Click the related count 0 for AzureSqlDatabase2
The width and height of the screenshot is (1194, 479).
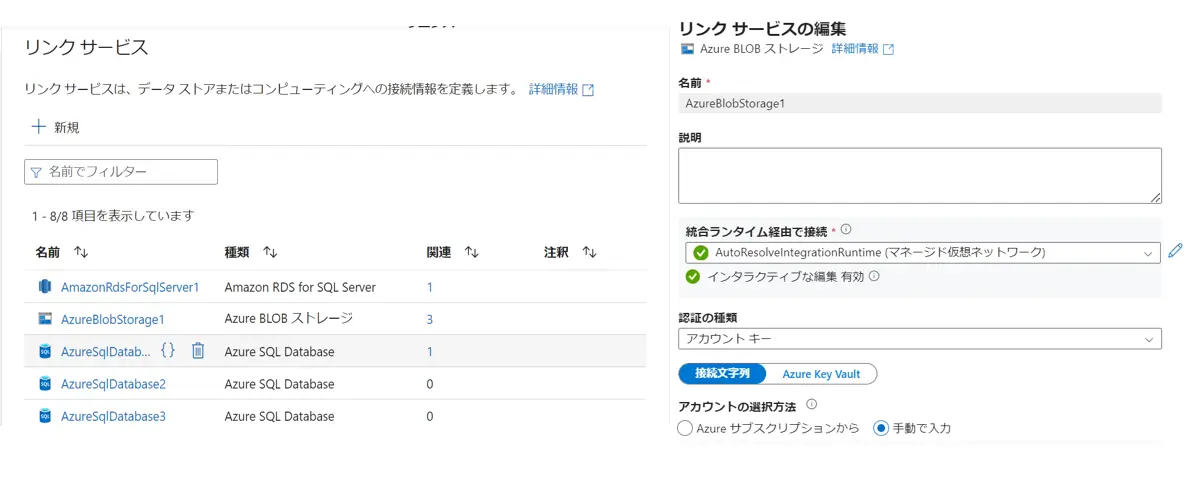tap(429, 384)
